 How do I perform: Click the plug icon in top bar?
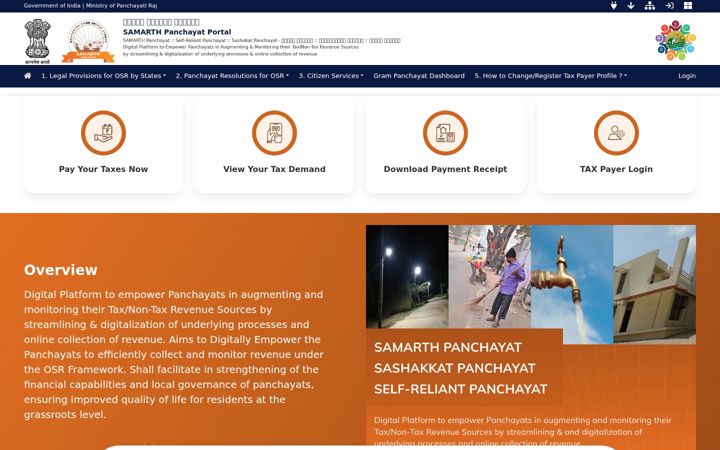[613, 6]
